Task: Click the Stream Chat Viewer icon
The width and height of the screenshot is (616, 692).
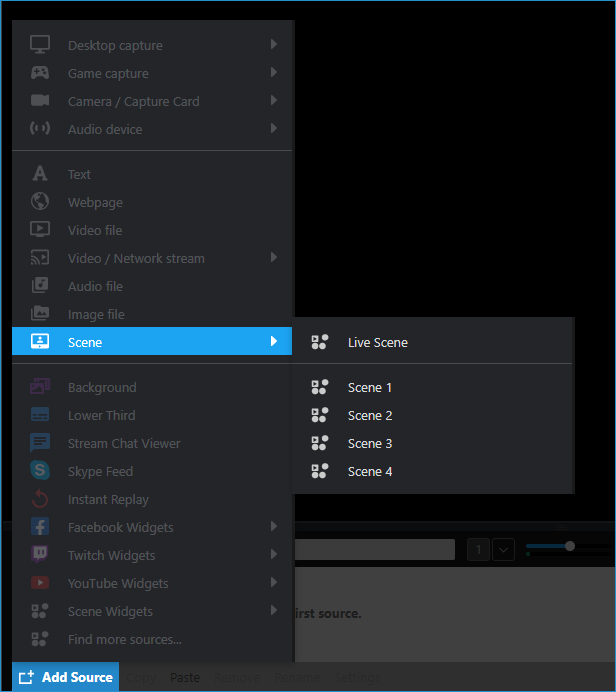Action: pos(40,443)
